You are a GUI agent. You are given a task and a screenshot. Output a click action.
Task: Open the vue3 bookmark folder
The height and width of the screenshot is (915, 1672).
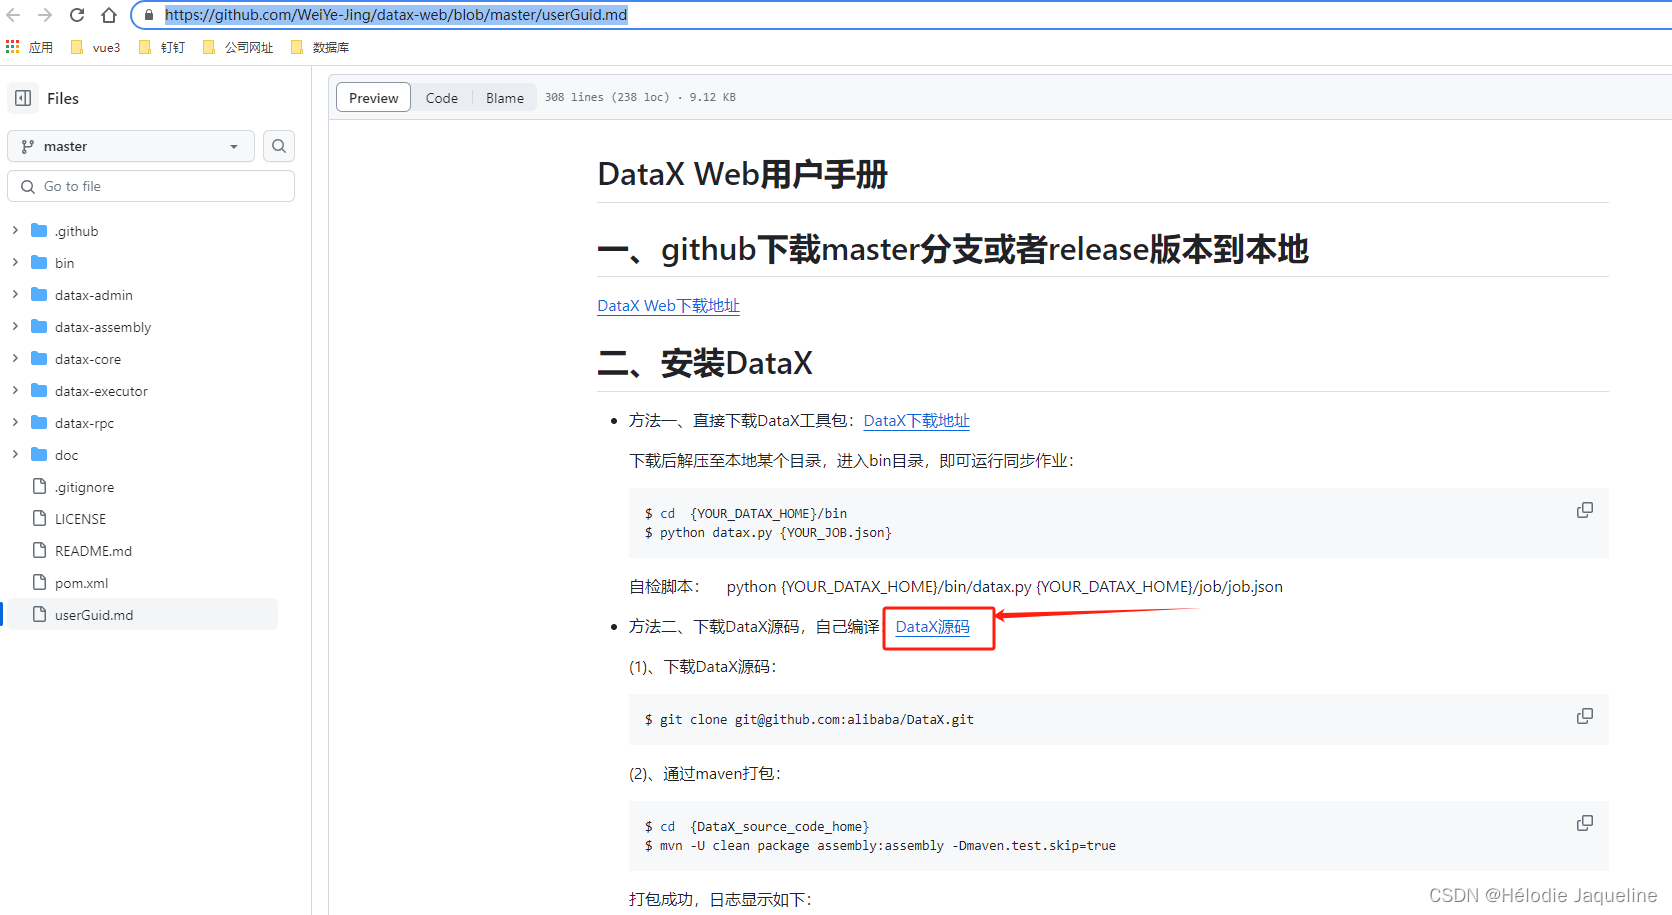[x=96, y=47]
